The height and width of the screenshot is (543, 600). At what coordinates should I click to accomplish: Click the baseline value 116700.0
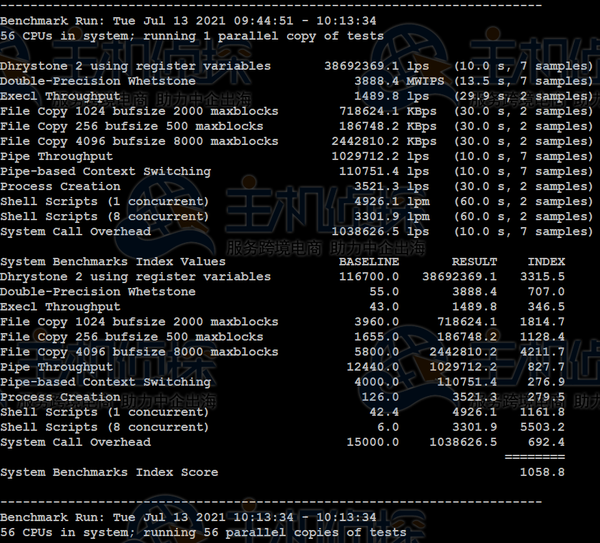pyautogui.click(x=369, y=277)
